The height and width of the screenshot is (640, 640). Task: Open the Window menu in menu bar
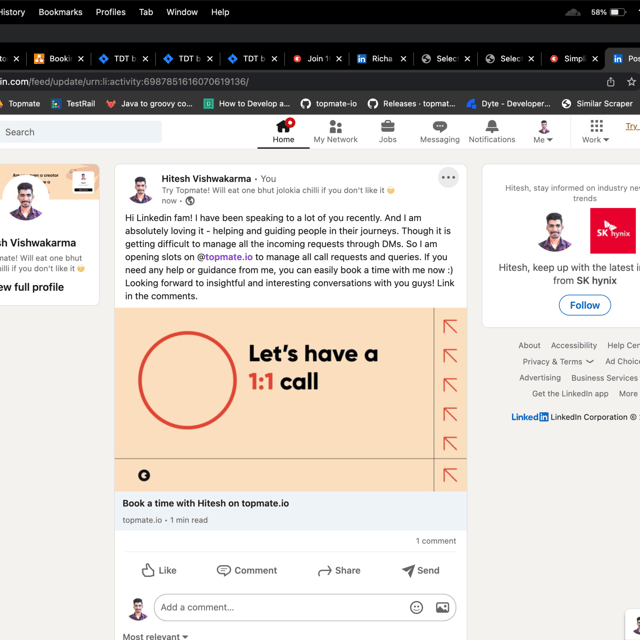182,12
